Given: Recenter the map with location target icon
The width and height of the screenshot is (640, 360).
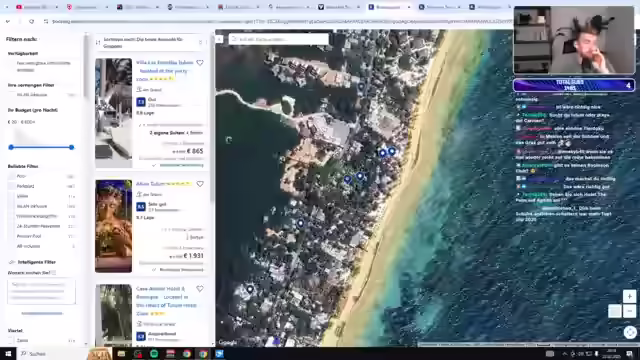Looking at the screenshot, I should click(x=630, y=332).
